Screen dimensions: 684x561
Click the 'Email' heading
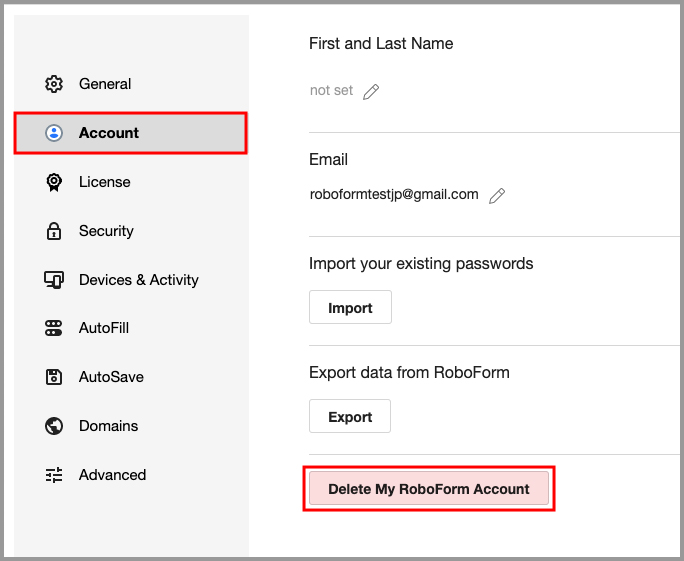328,160
